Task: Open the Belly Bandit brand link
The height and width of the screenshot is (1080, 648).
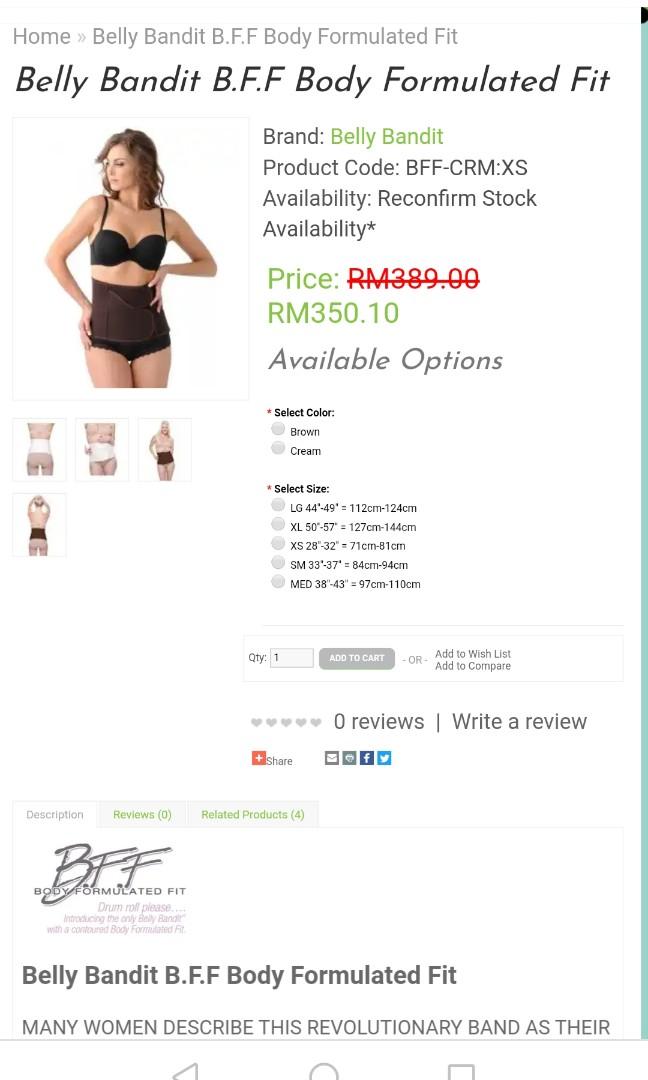Action: [386, 136]
